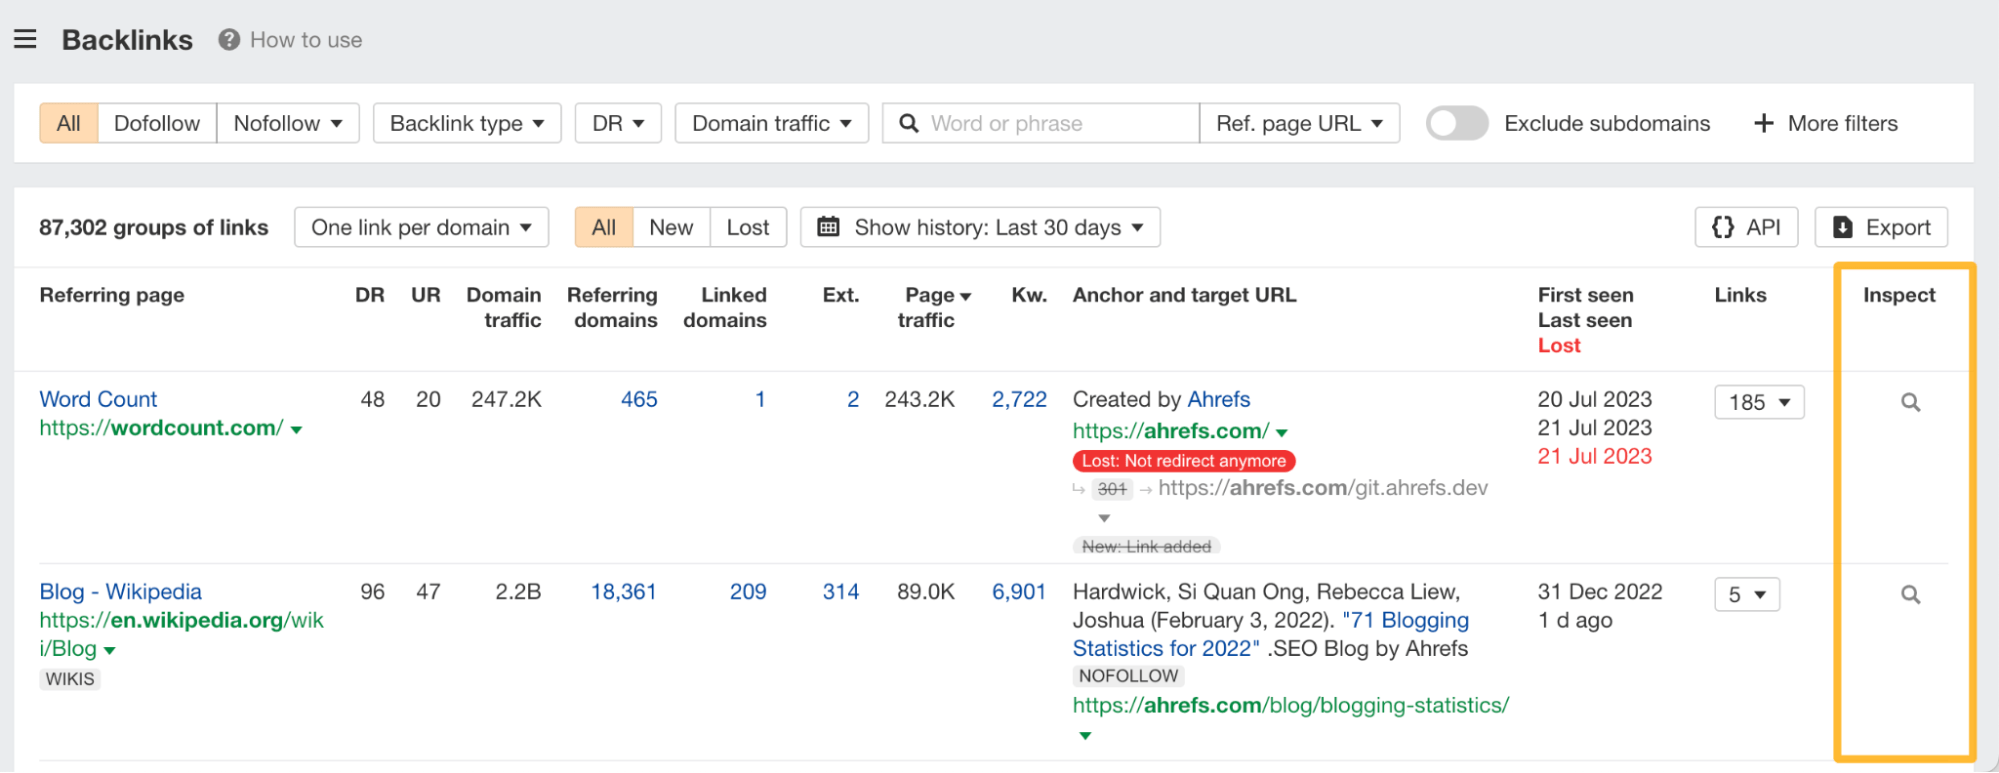
Task: Select the New links tab
Action: tap(671, 227)
